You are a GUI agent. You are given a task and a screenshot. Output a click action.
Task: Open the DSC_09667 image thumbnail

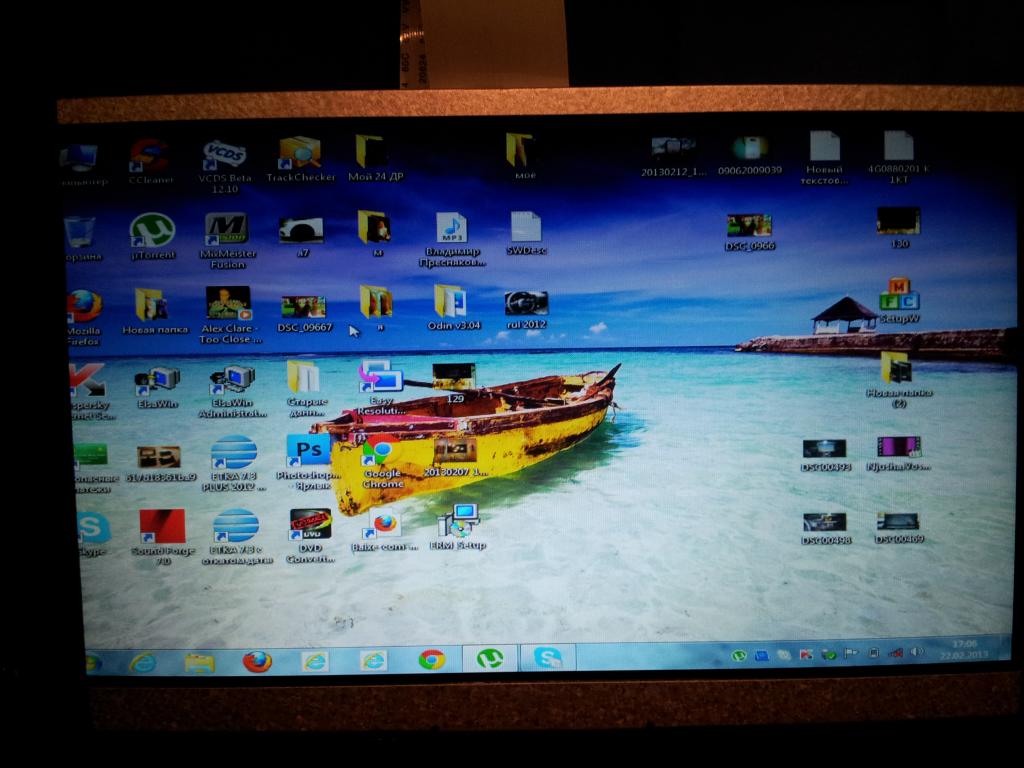(303, 307)
